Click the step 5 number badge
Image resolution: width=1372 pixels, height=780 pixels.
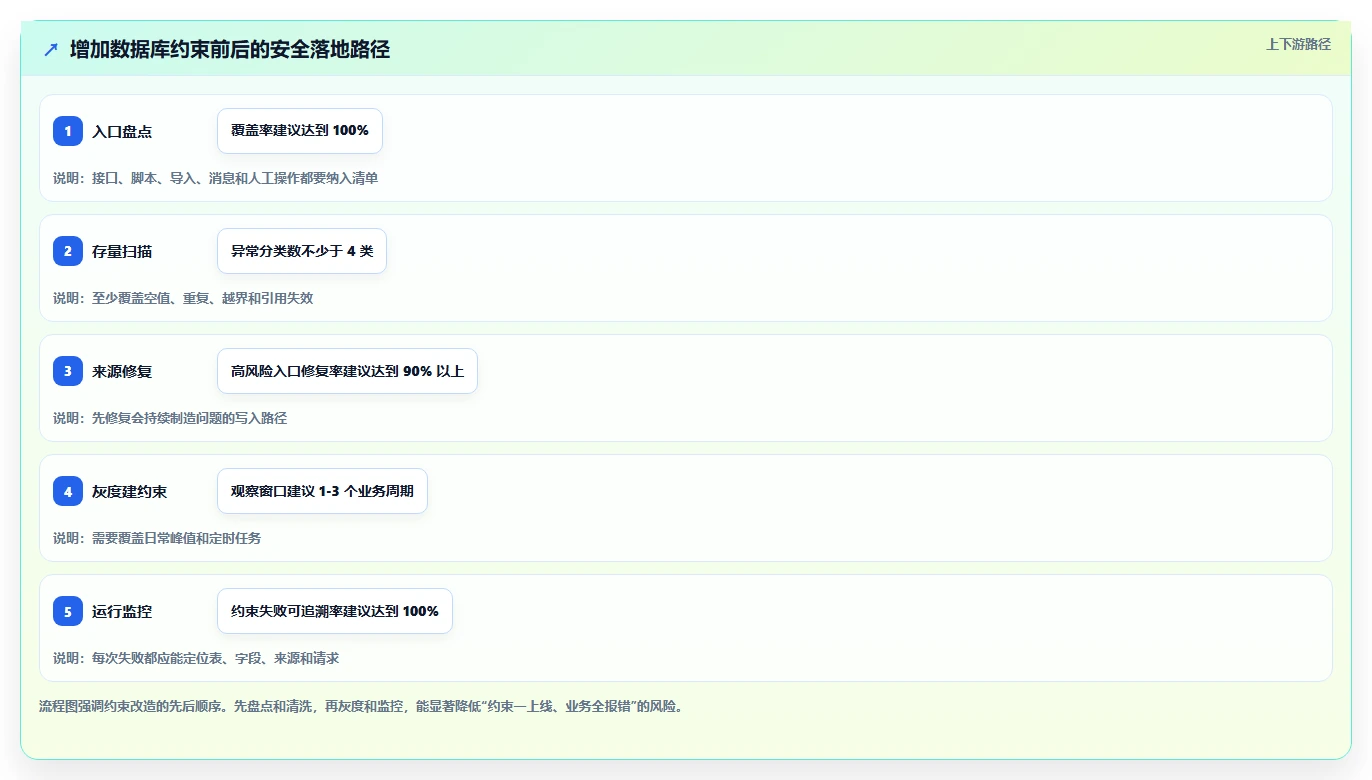pos(68,611)
